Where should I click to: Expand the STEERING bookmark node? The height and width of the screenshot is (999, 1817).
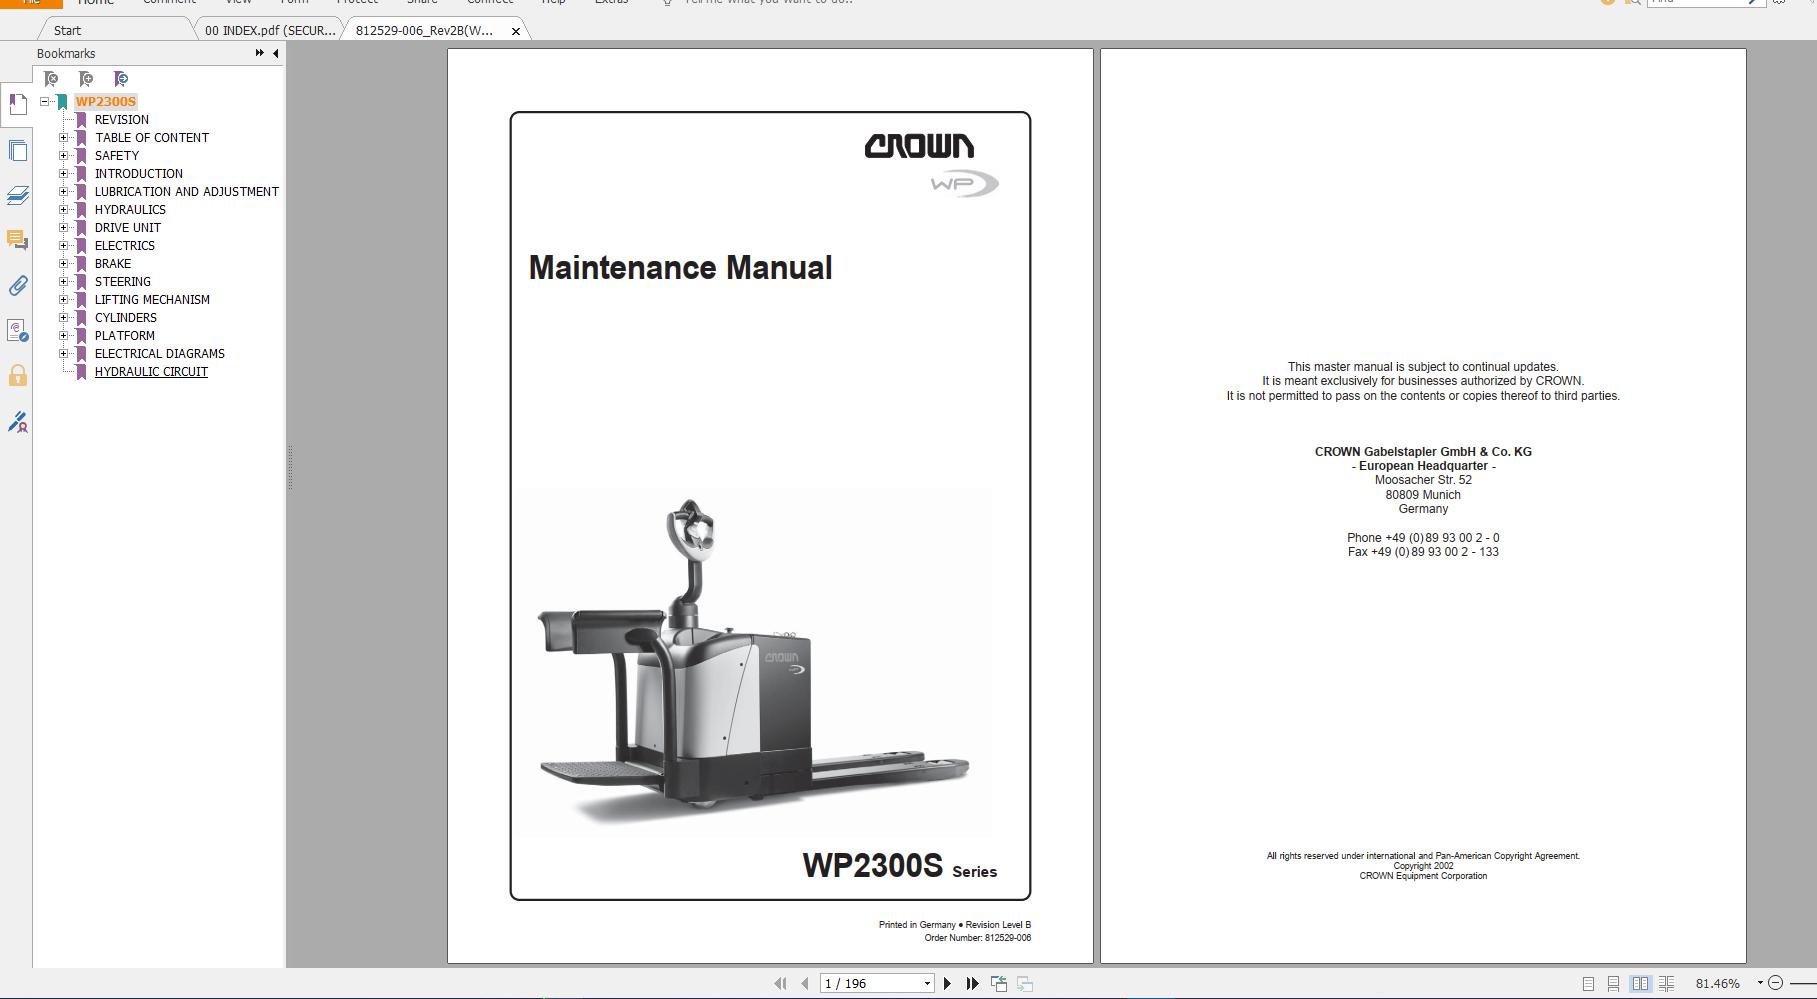[x=64, y=281]
